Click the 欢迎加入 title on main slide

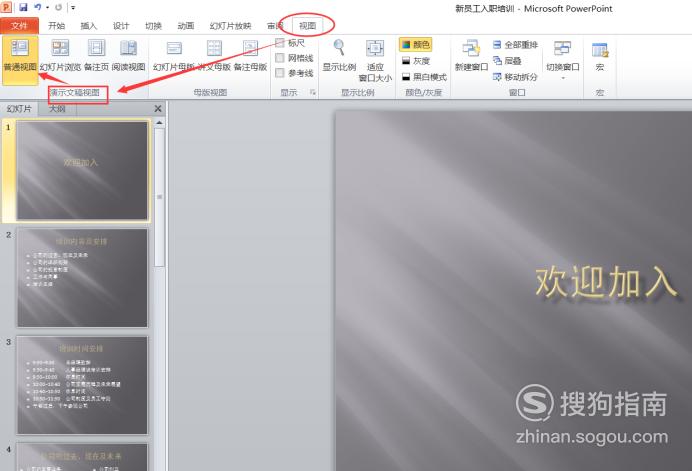pyautogui.click(x=606, y=283)
